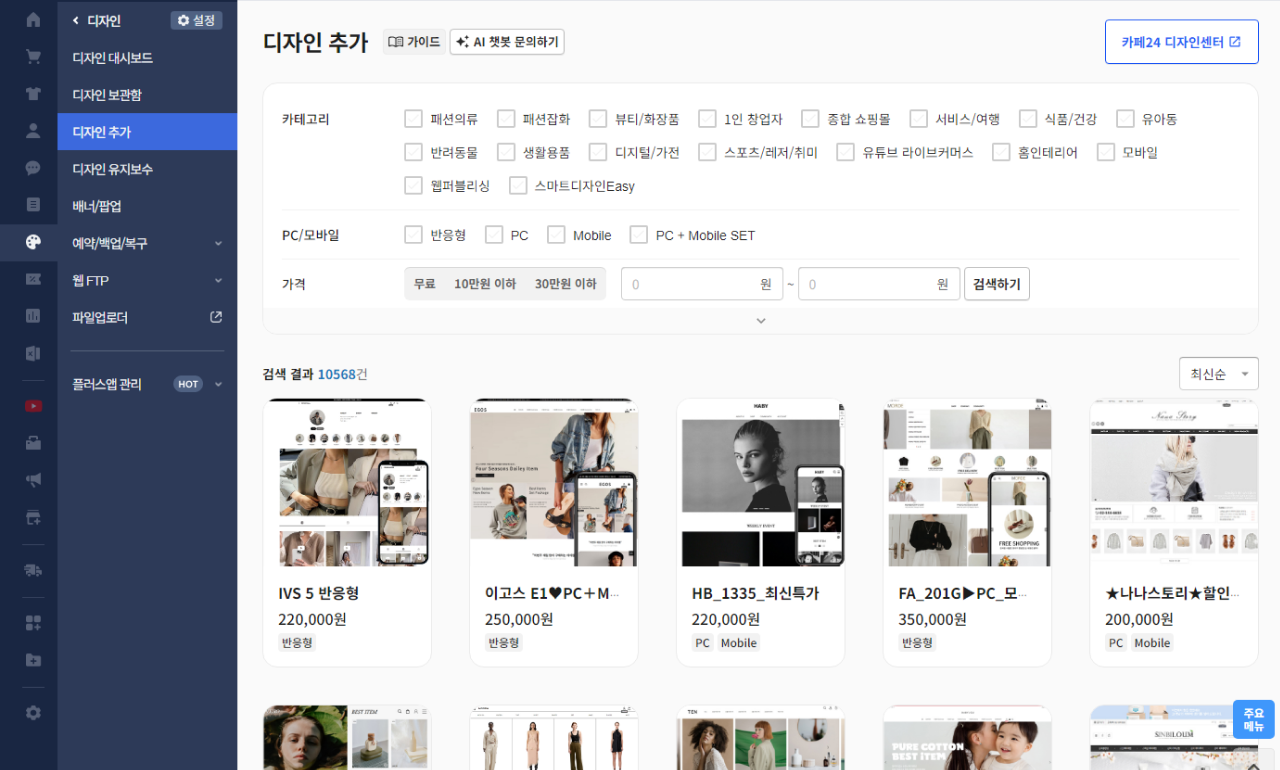Open the 최신순 sort dropdown
The width and height of the screenshot is (1280, 770).
coord(1218,374)
